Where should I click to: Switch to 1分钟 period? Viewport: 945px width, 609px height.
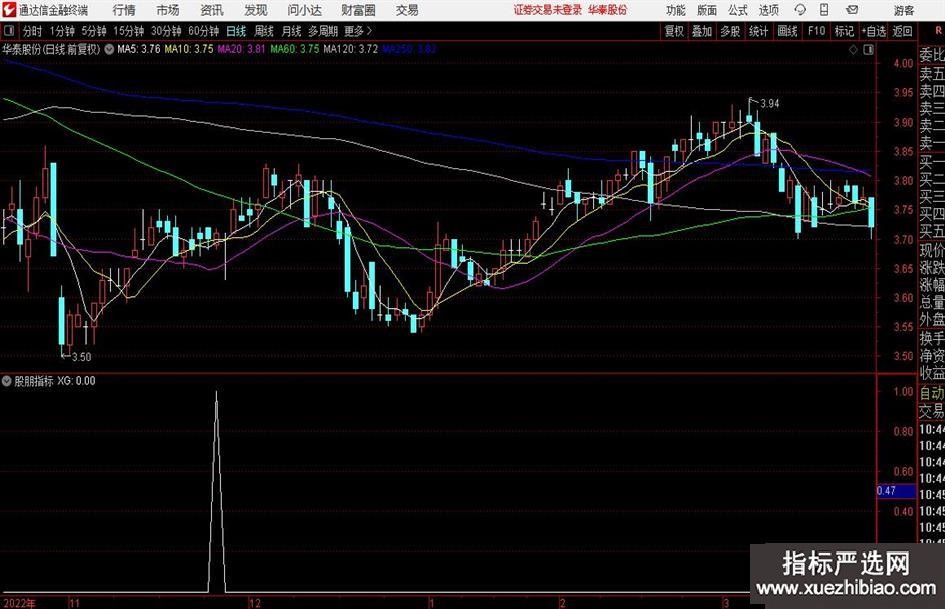click(x=62, y=31)
